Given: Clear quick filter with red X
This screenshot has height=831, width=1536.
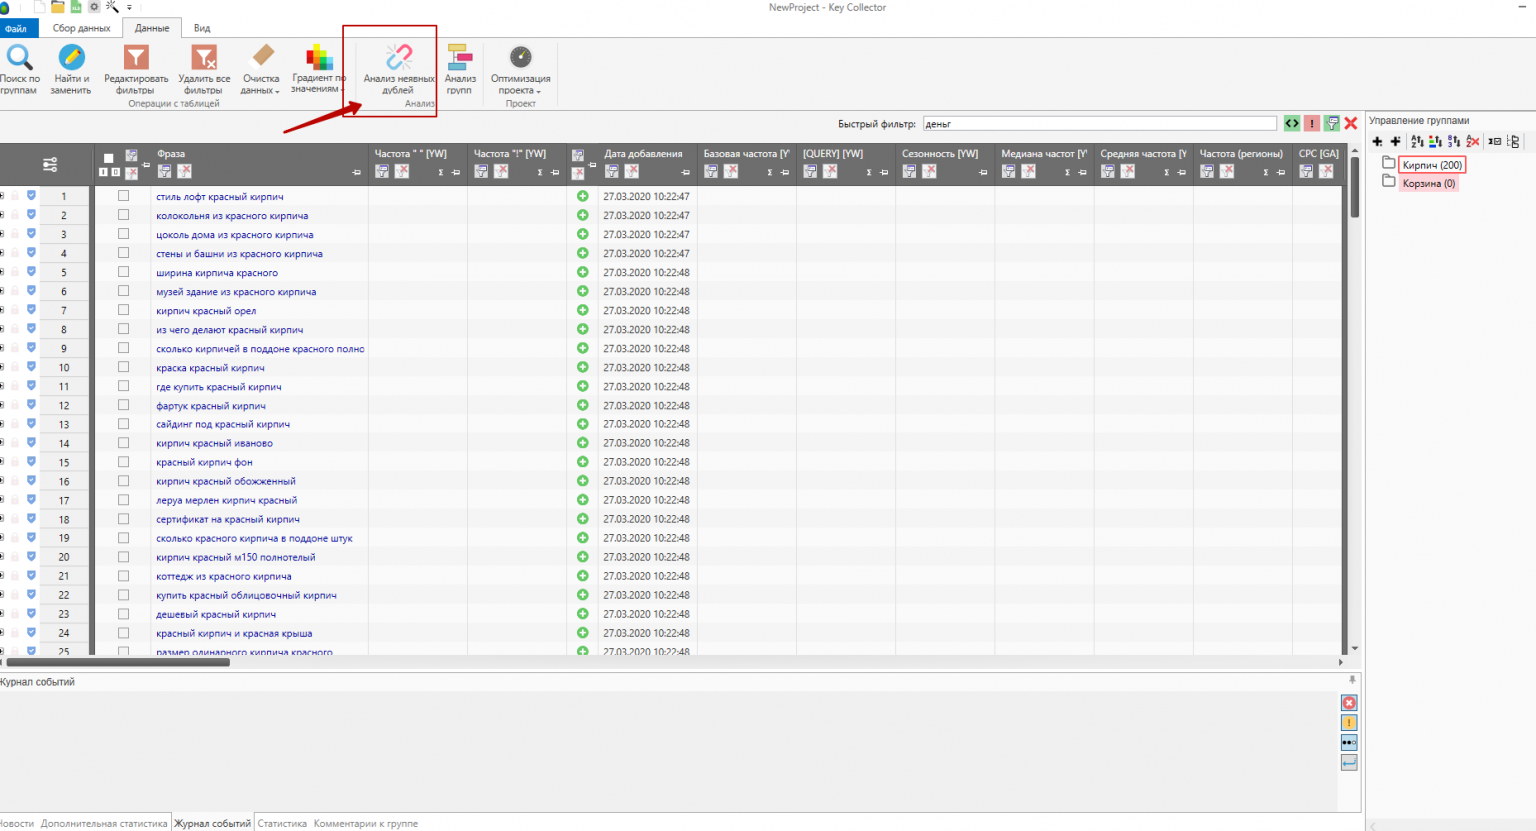Looking at the screenshot, I should click(1351, 123).
